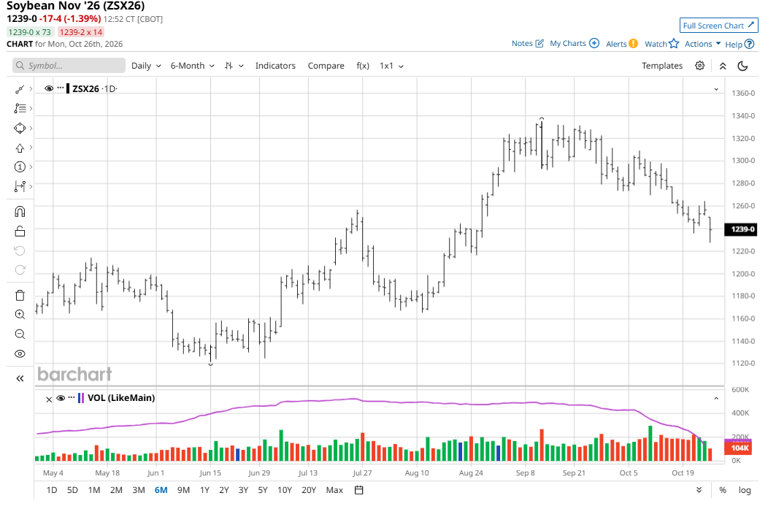Select the 1Y range tab
The image size is (768, 512).
(204, 490)
